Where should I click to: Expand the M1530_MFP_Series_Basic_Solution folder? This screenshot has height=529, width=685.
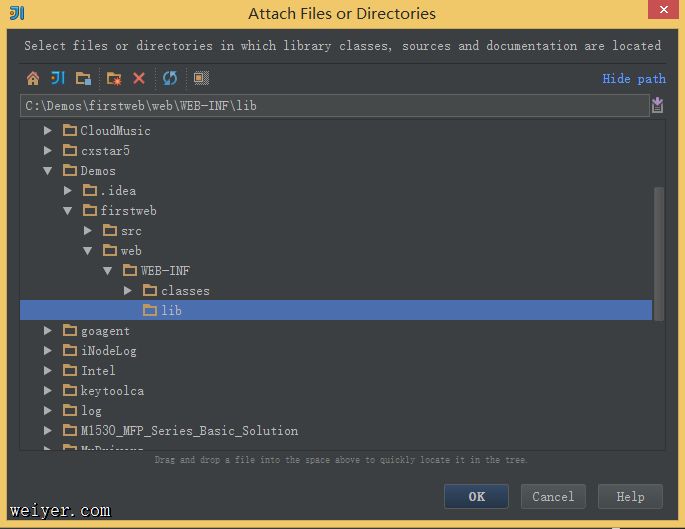point(48,430)
